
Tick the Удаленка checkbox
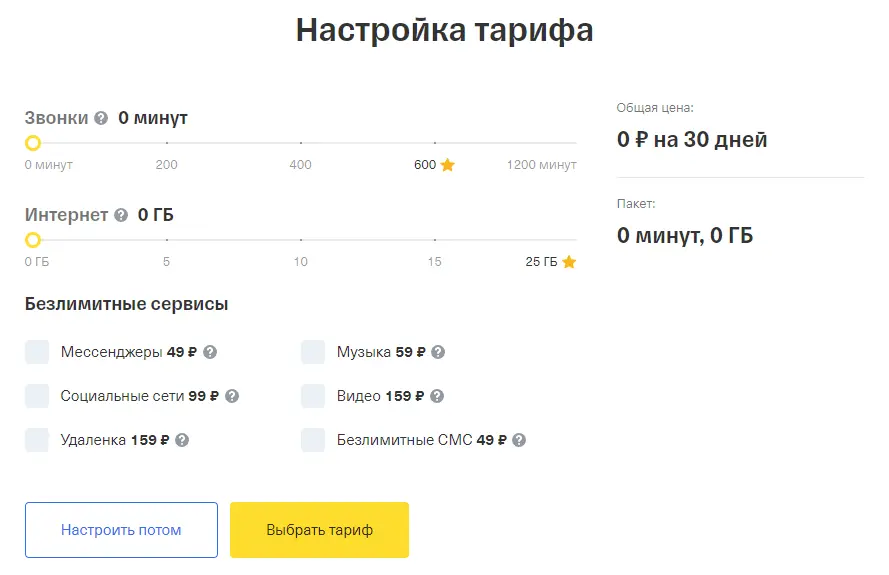coord(37,440)
